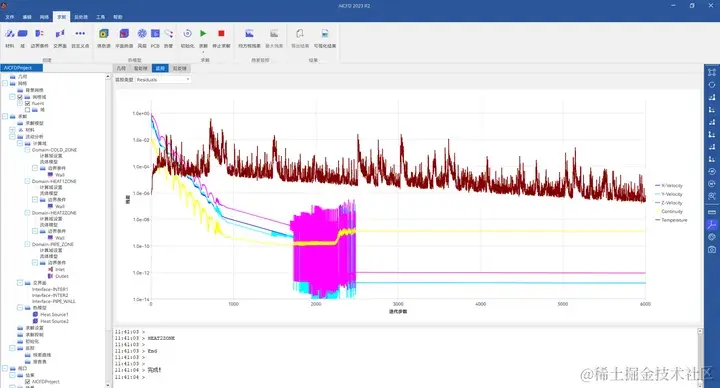
Task: Start the solver with the green play icon
Action: (x=203, y=34)
